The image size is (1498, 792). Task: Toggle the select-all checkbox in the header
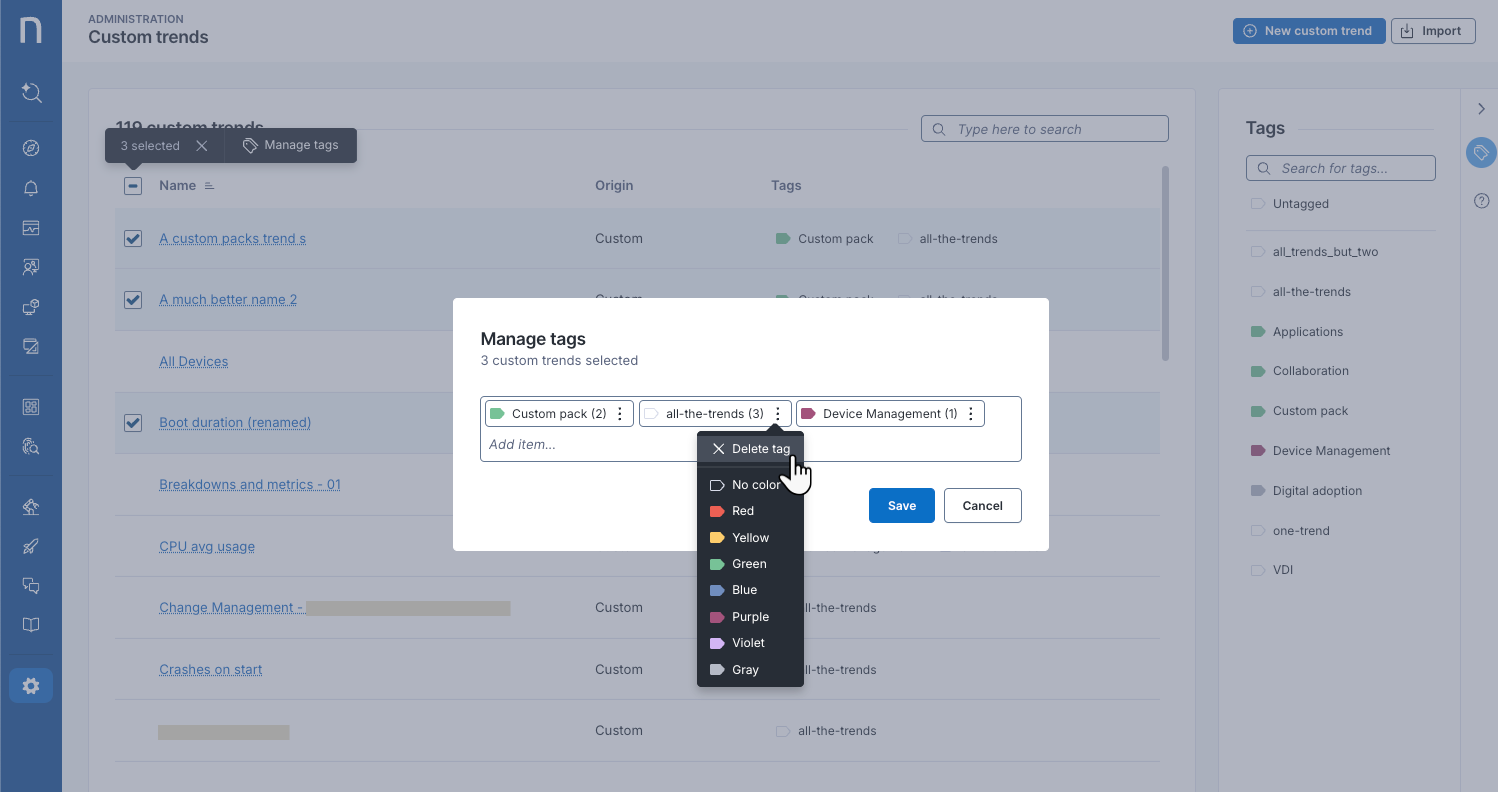(x=132, y=186)
